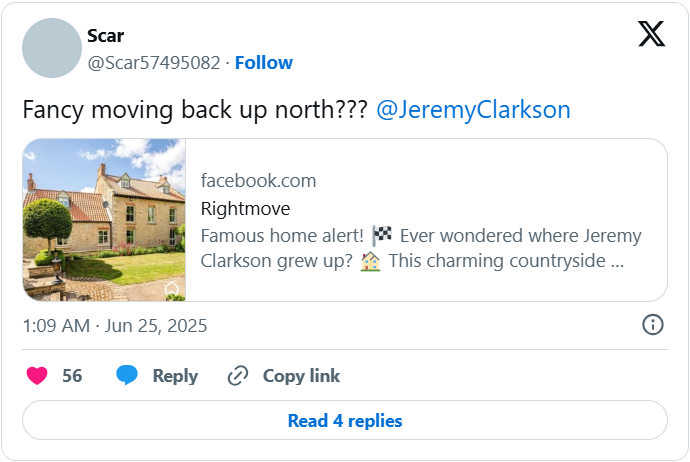Click the Famous home alert card description
Viewport: 690px width, 462px height.
click(x=420, y=248)
